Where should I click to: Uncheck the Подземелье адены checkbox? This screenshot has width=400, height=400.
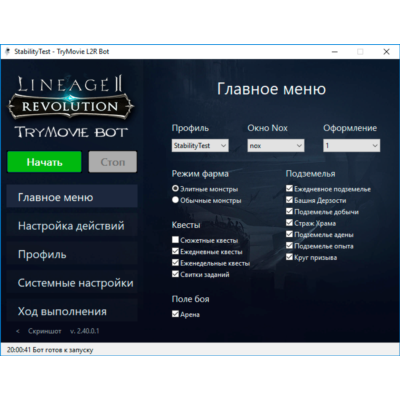pyautogui.click(x=289, y=234)
